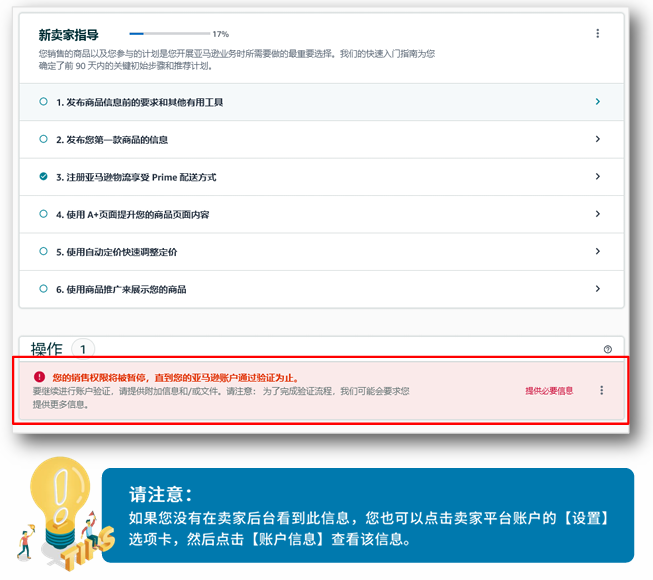
Task: Expand the chevron for 使用商品推广来展示您的商品
Action: pyautogui.click(x=598, y=289)
